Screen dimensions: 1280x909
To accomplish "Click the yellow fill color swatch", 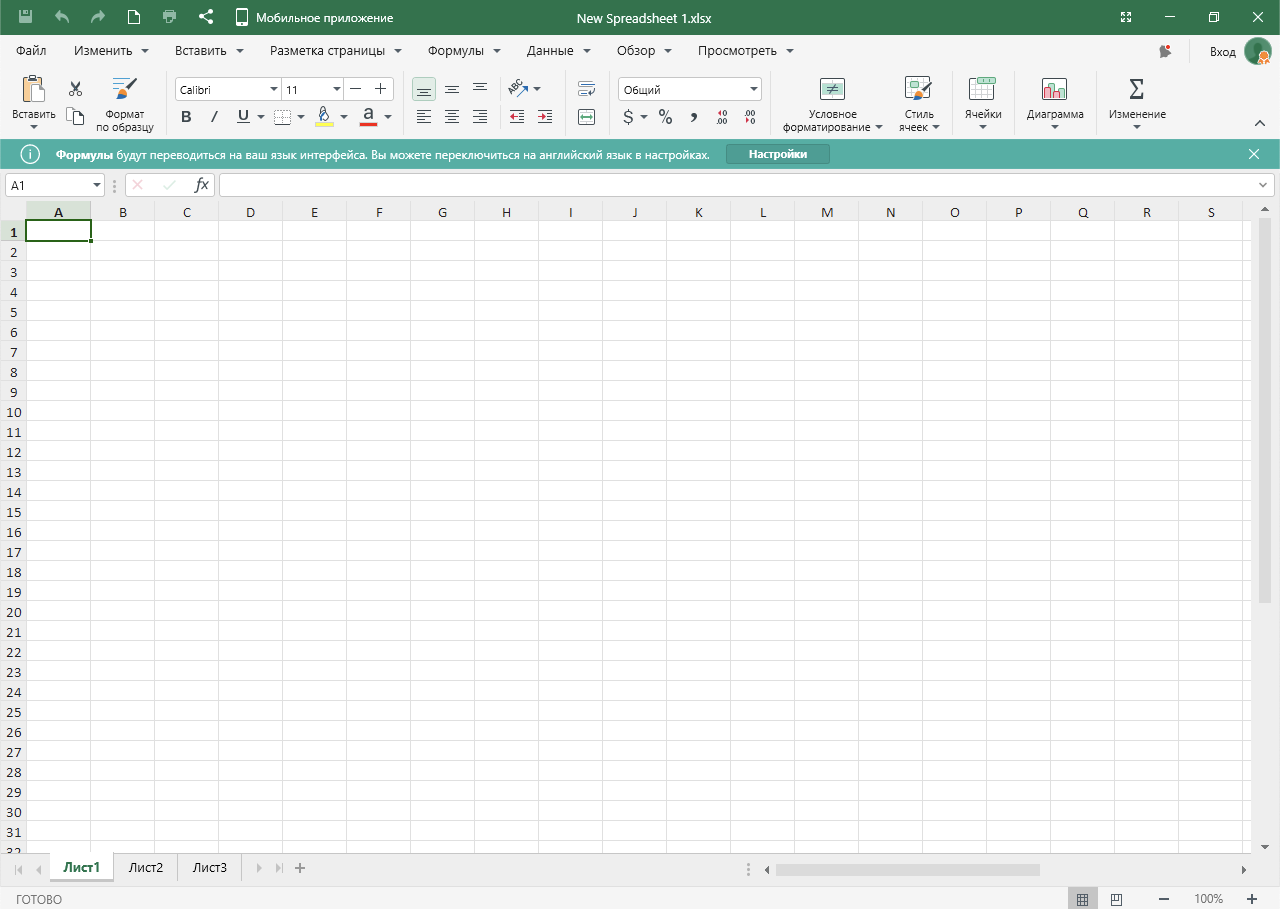I will coord(324,117).
